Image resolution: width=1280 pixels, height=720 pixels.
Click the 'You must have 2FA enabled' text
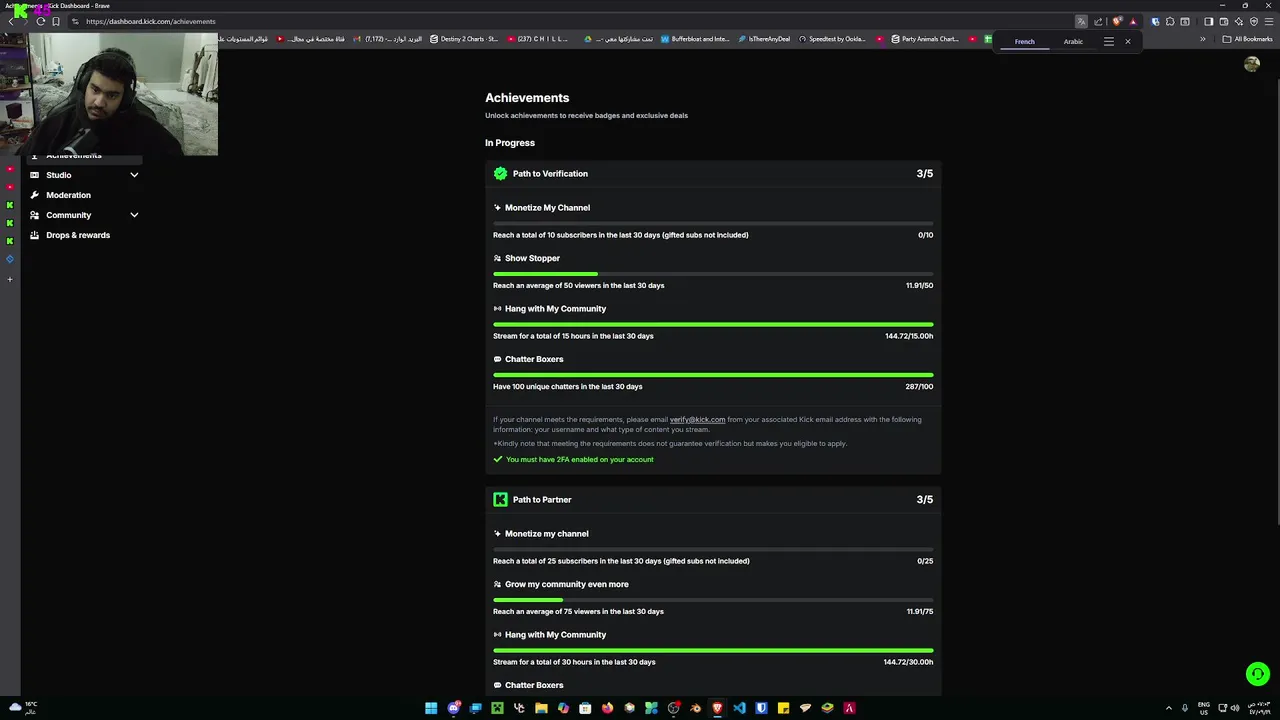(x=580, y=460)
